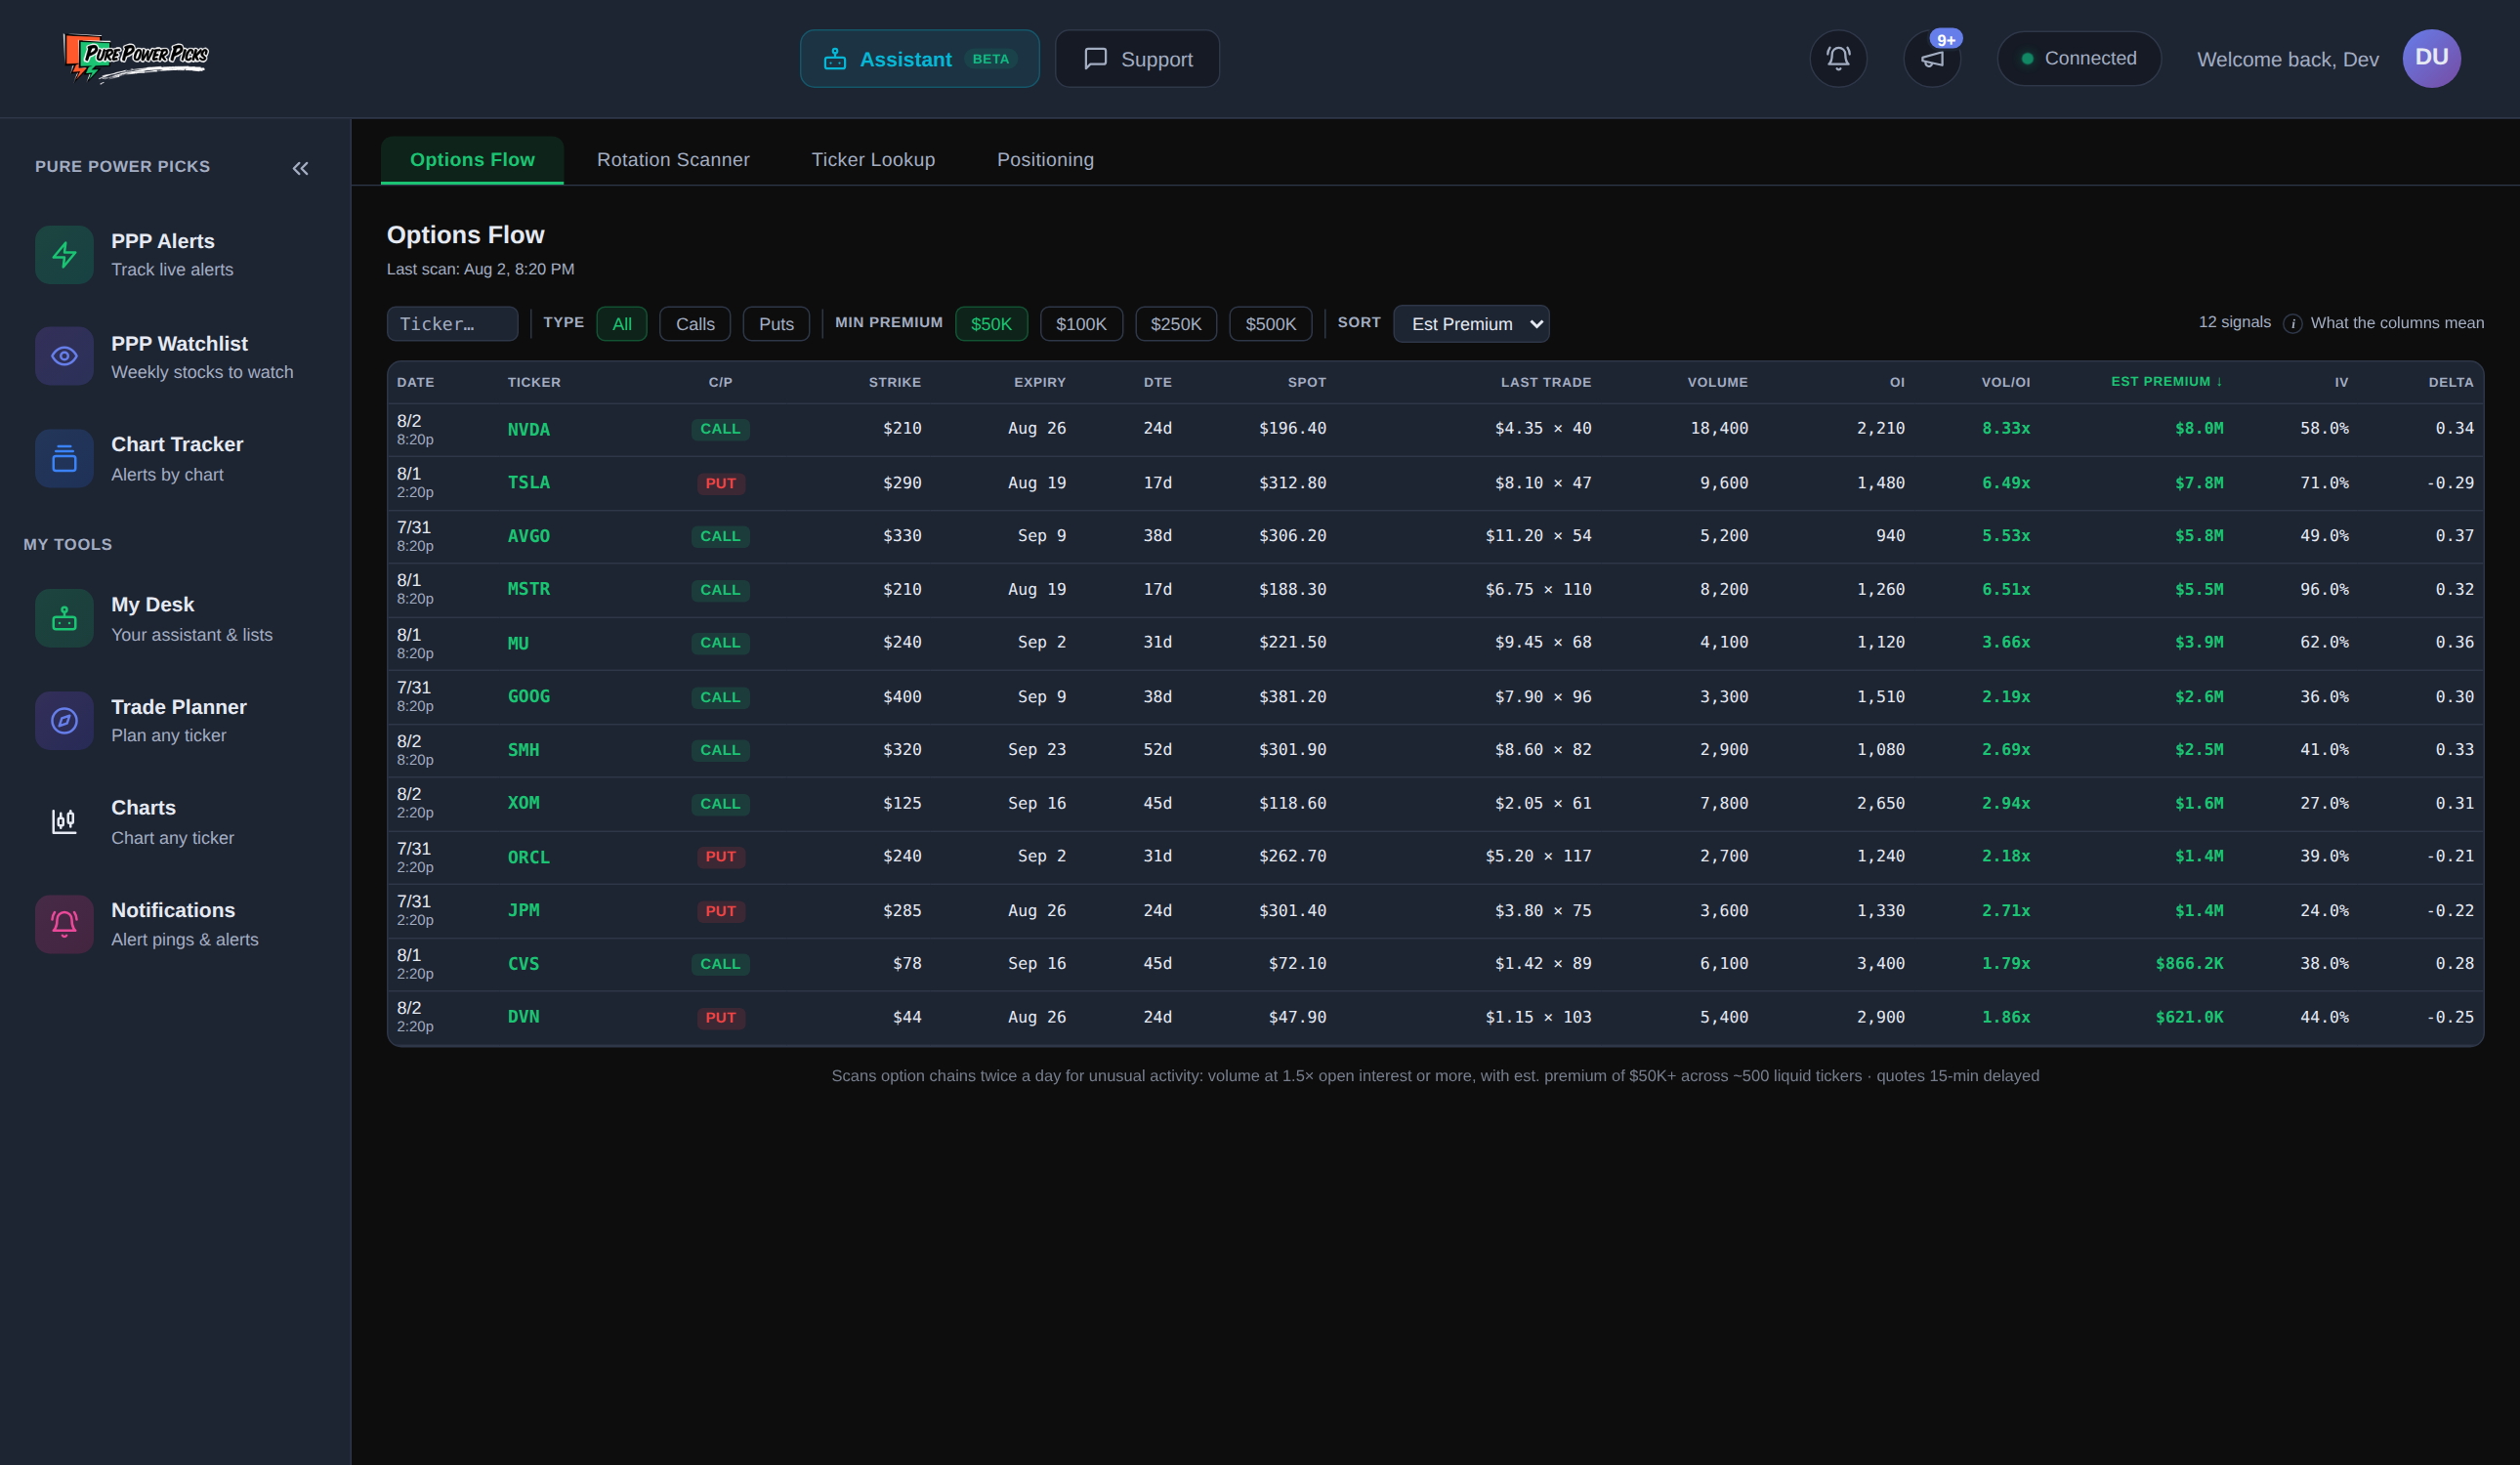Collapse the sidebar with double chevron
Viewport: 2520px width, 1465px height.
pyautogui.click(x=300, y=168)
